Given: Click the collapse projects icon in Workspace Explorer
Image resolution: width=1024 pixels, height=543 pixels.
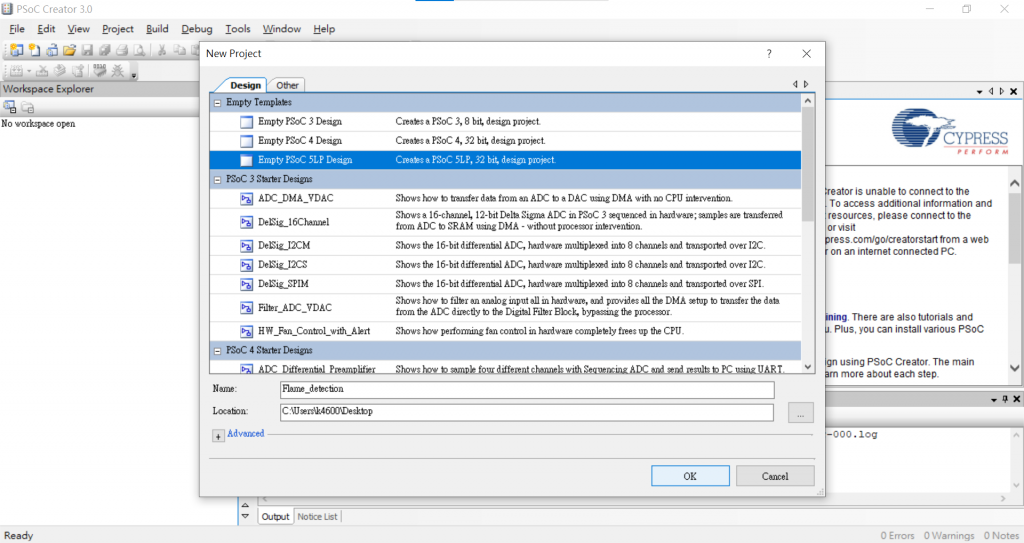Looking at the screenshot, I should pyautogui.click(x=10, y=107).
